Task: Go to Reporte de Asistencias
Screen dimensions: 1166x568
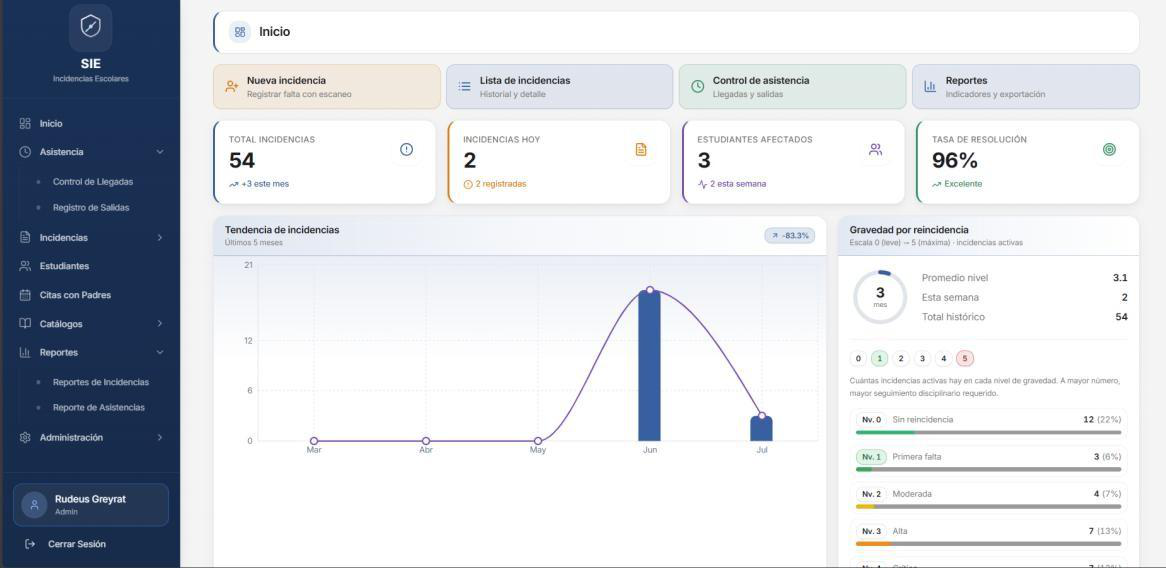Action: click(98, 407)
